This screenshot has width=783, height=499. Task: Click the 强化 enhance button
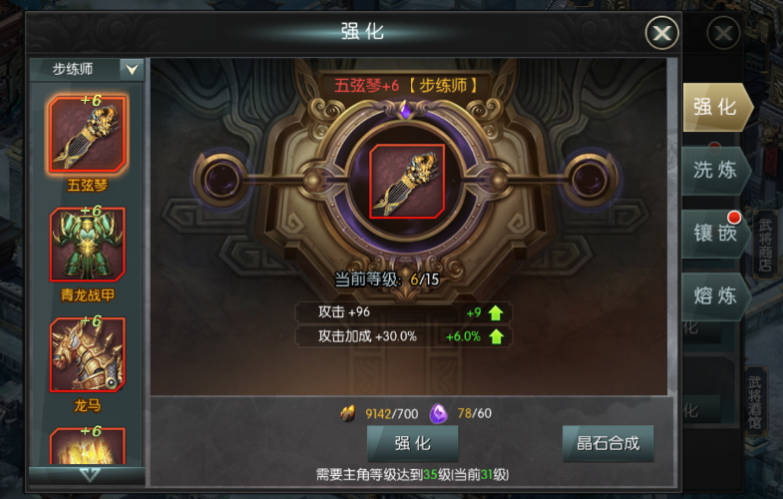pos(412,444)
